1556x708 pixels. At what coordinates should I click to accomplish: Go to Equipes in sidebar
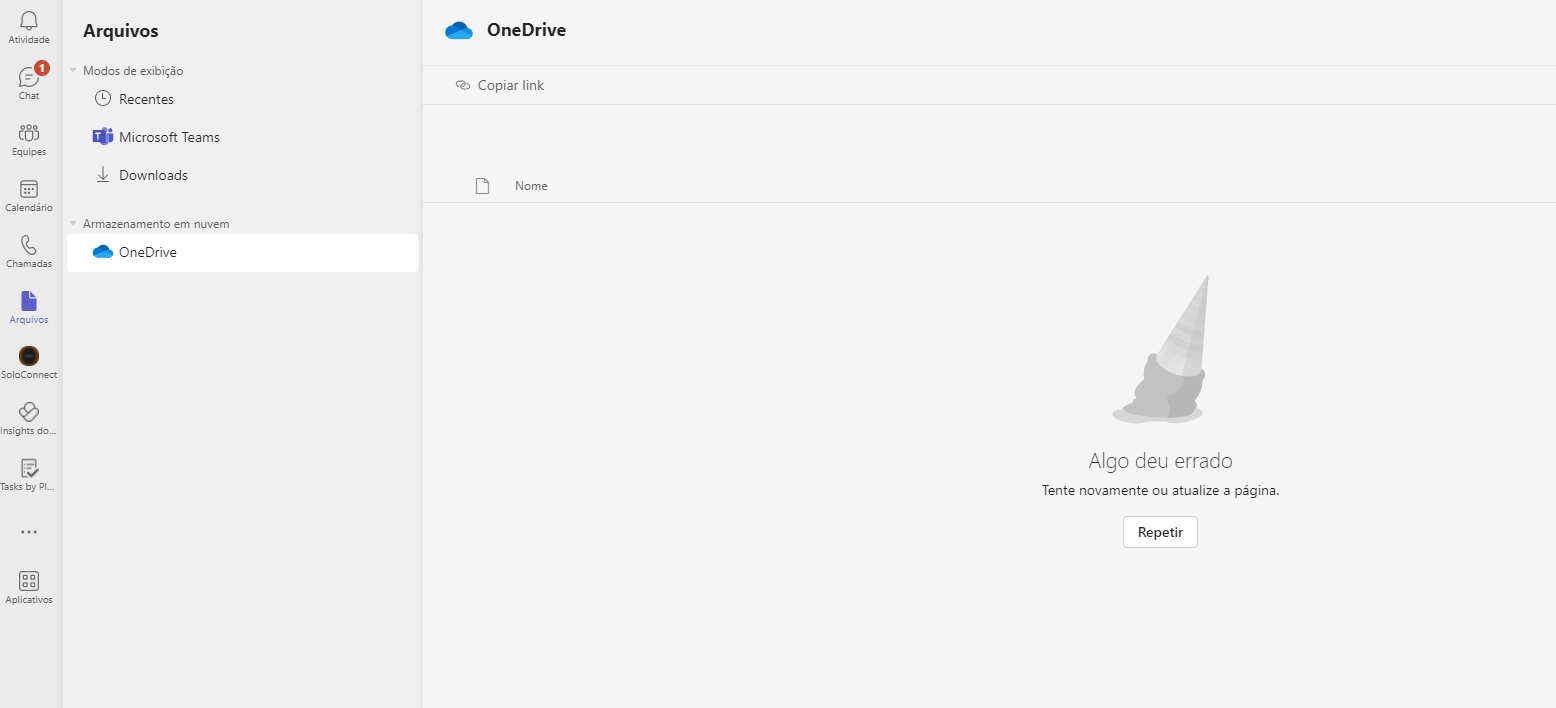pyautogui.click(x=29, y=139)
